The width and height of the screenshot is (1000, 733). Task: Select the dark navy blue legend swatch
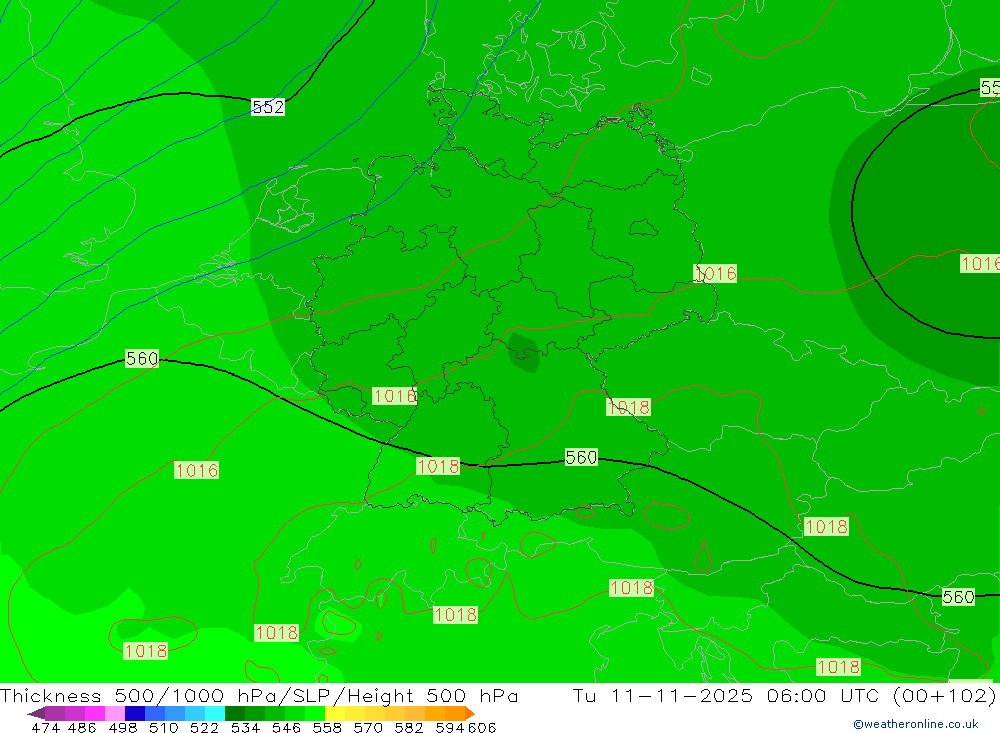coord(135,713)
